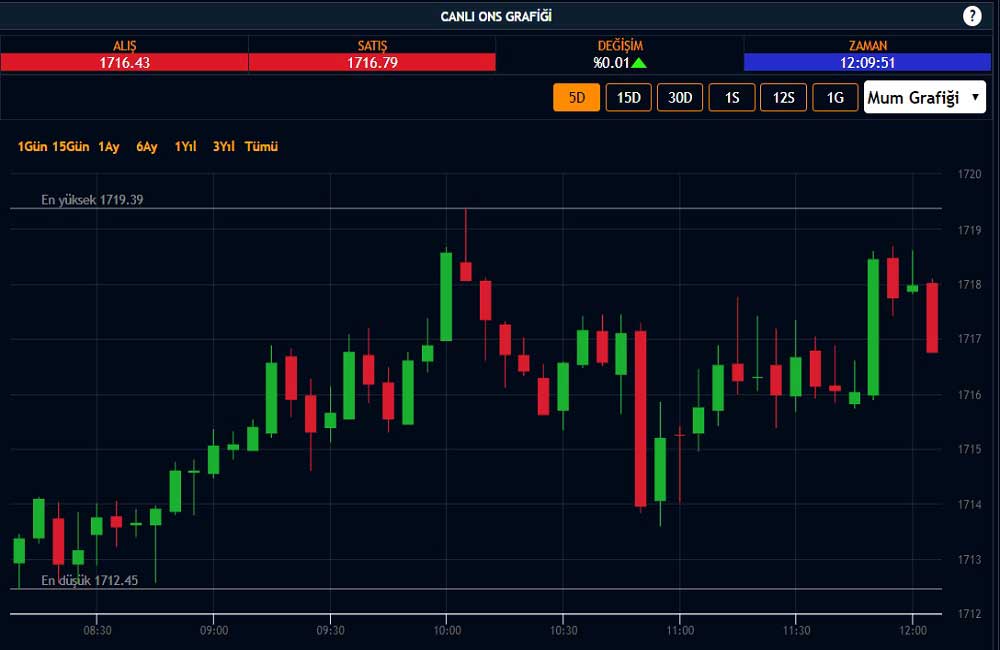Click the CANLI ONS GRAFİĞİ title
Image resolution: width=1000 pixels, height=650 pixels.
point(496,17)
